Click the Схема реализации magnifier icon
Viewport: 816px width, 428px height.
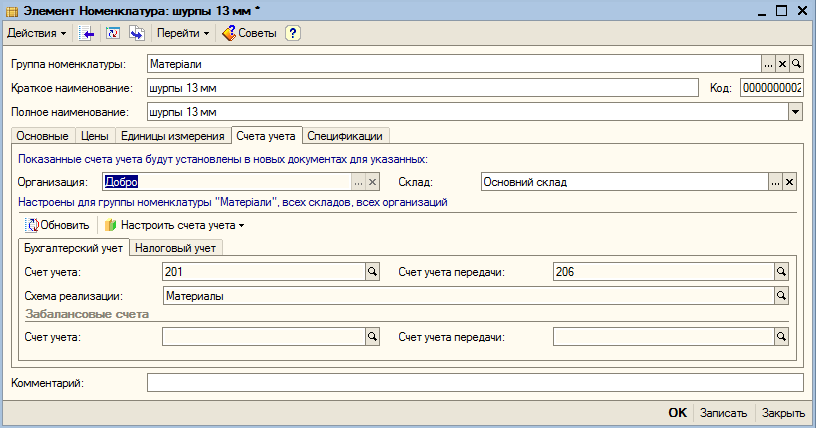pyautogui.click(x=781, y=296)
